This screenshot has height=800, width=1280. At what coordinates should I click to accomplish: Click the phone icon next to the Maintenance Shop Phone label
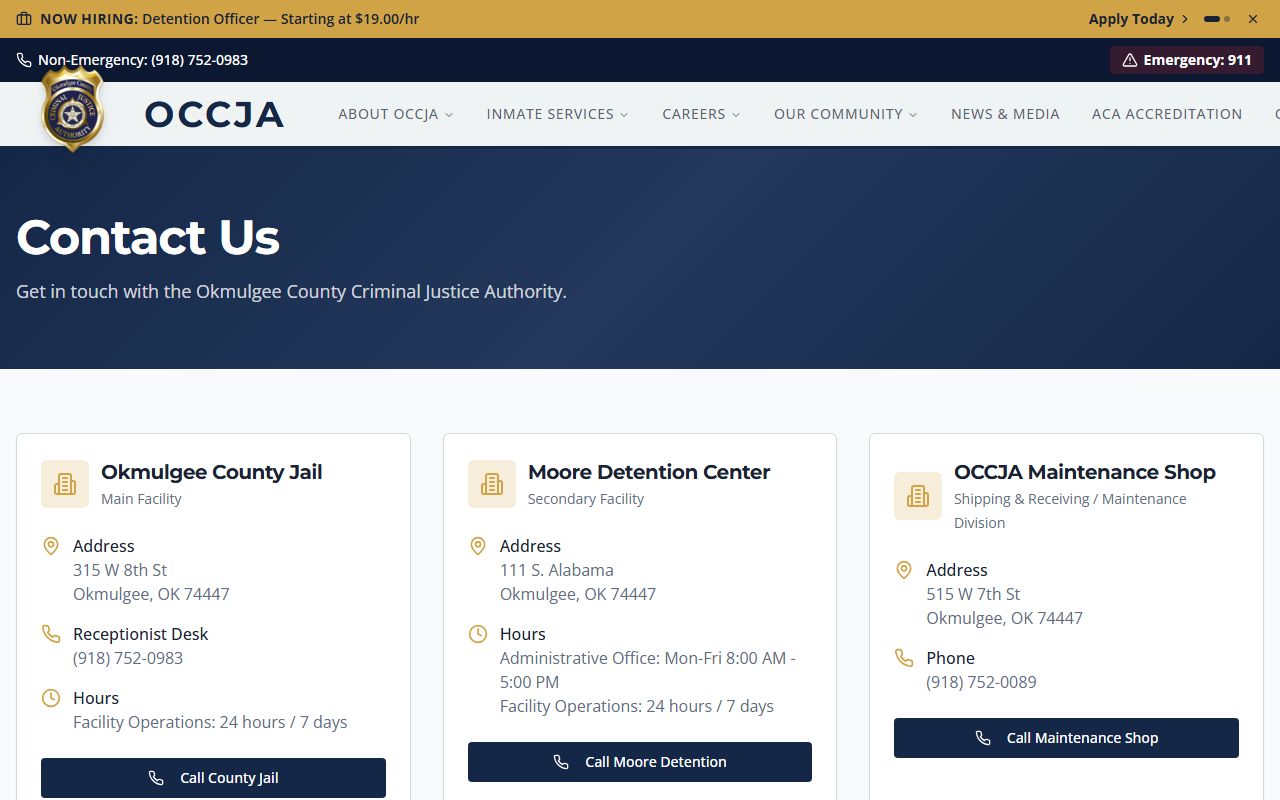point(904,658)
